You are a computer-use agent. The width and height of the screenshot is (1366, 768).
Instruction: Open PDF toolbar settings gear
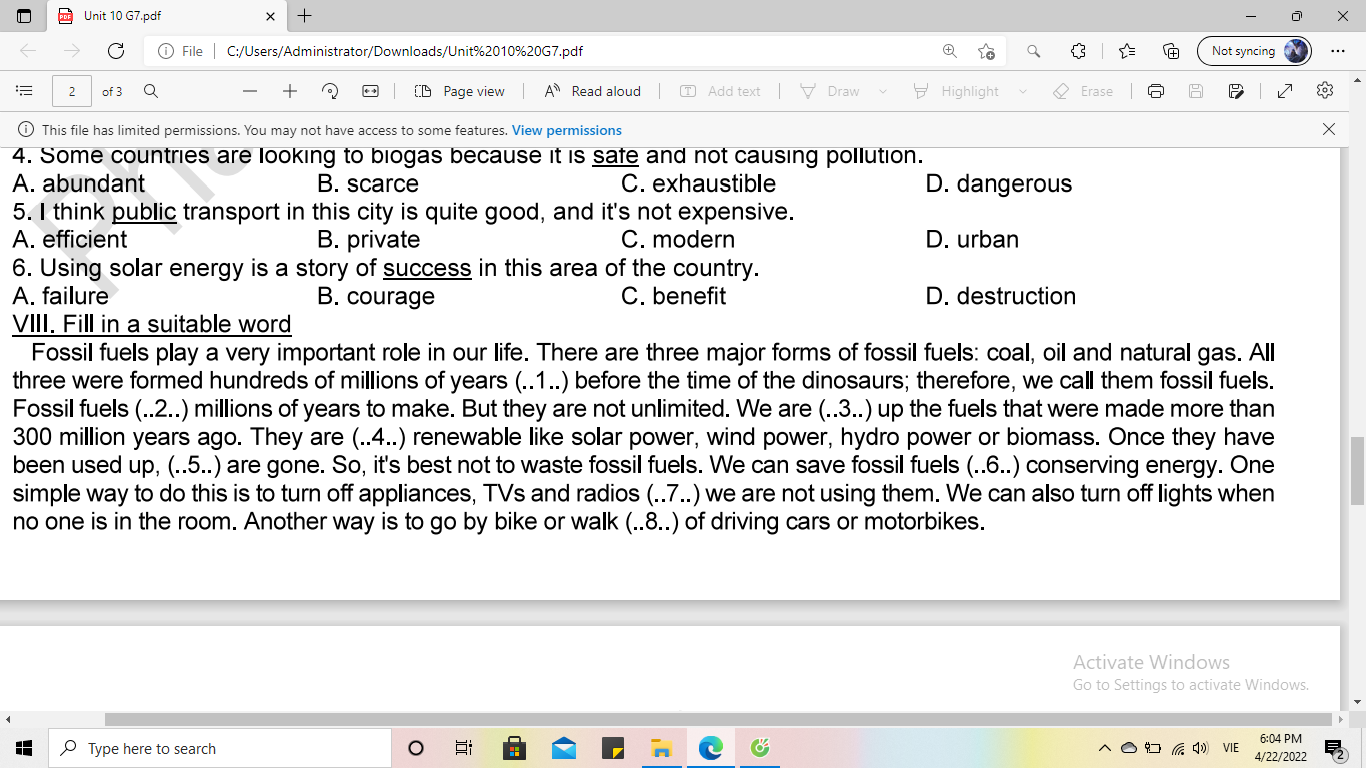coord(1325,91)
